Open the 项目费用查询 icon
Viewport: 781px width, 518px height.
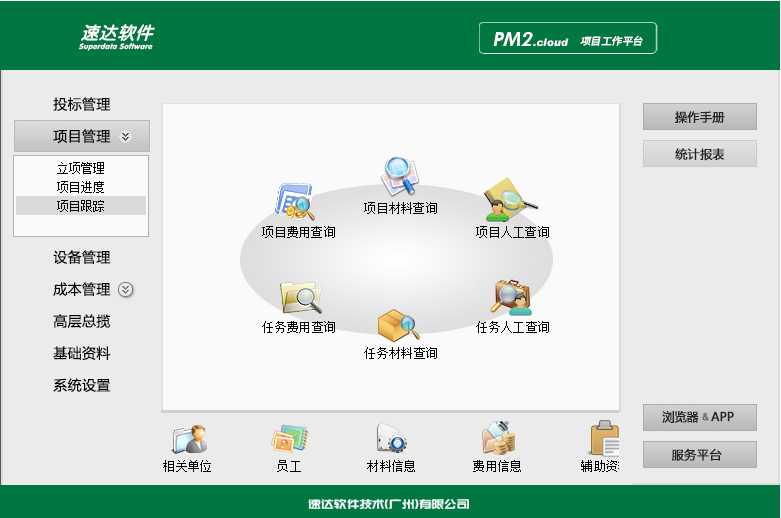coord(295,201)
